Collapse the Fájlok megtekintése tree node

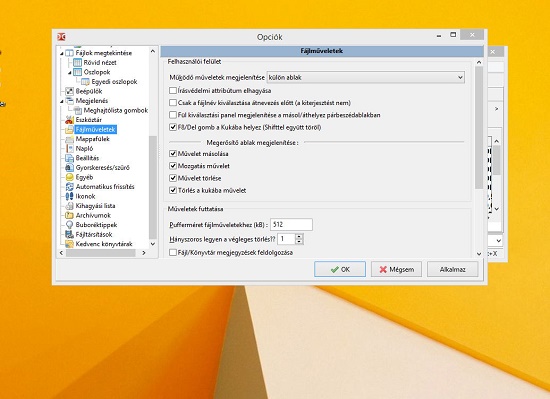click(x=62, y=53)
